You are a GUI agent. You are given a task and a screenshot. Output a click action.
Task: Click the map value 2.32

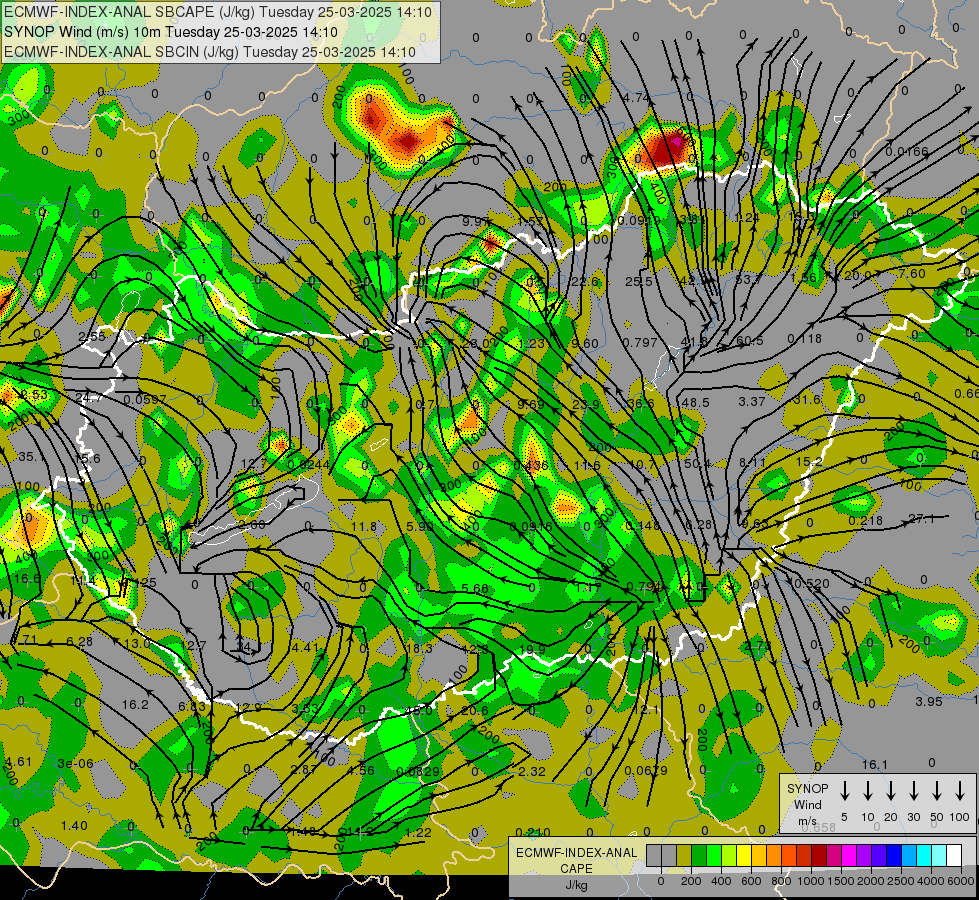pyautogui.click(x=532, y=771)
